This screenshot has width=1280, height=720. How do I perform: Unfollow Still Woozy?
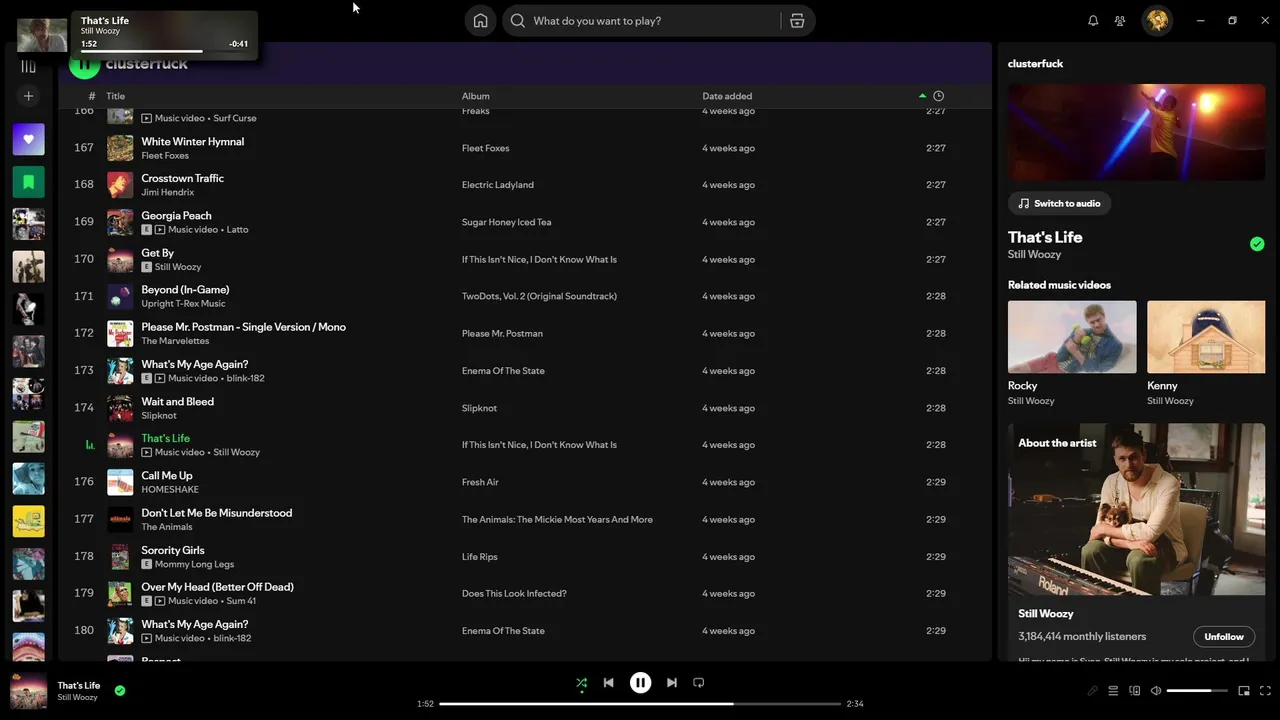click(x=1224, y=637)
